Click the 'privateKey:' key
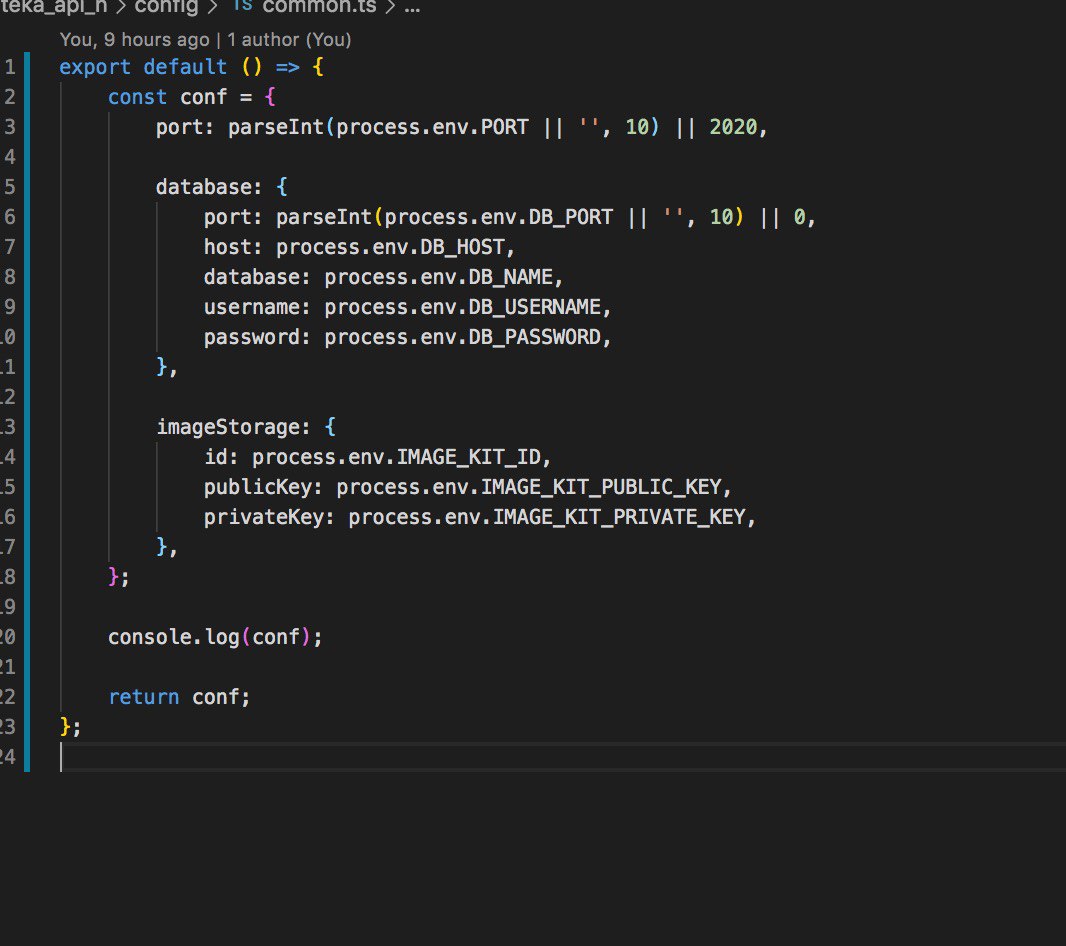This screenshot has height=946, width=1066. (x=269, y=517)
